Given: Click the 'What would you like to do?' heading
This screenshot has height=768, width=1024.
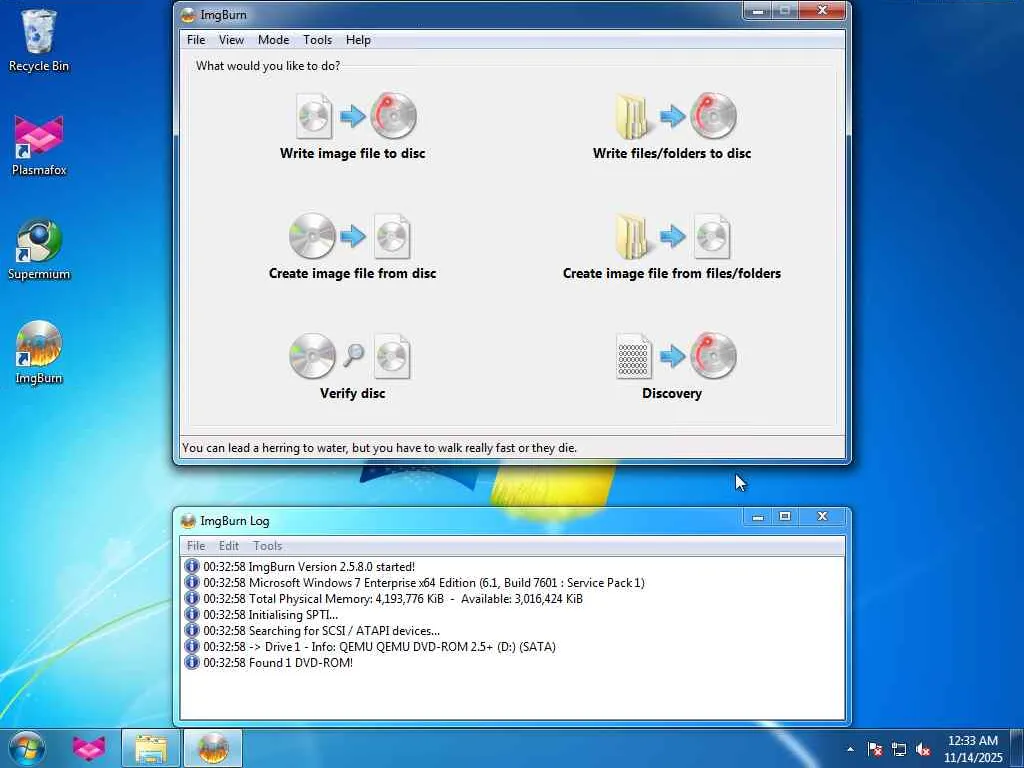Looking at the screenshot, I should pyautogui.click(x=268, y=66).
